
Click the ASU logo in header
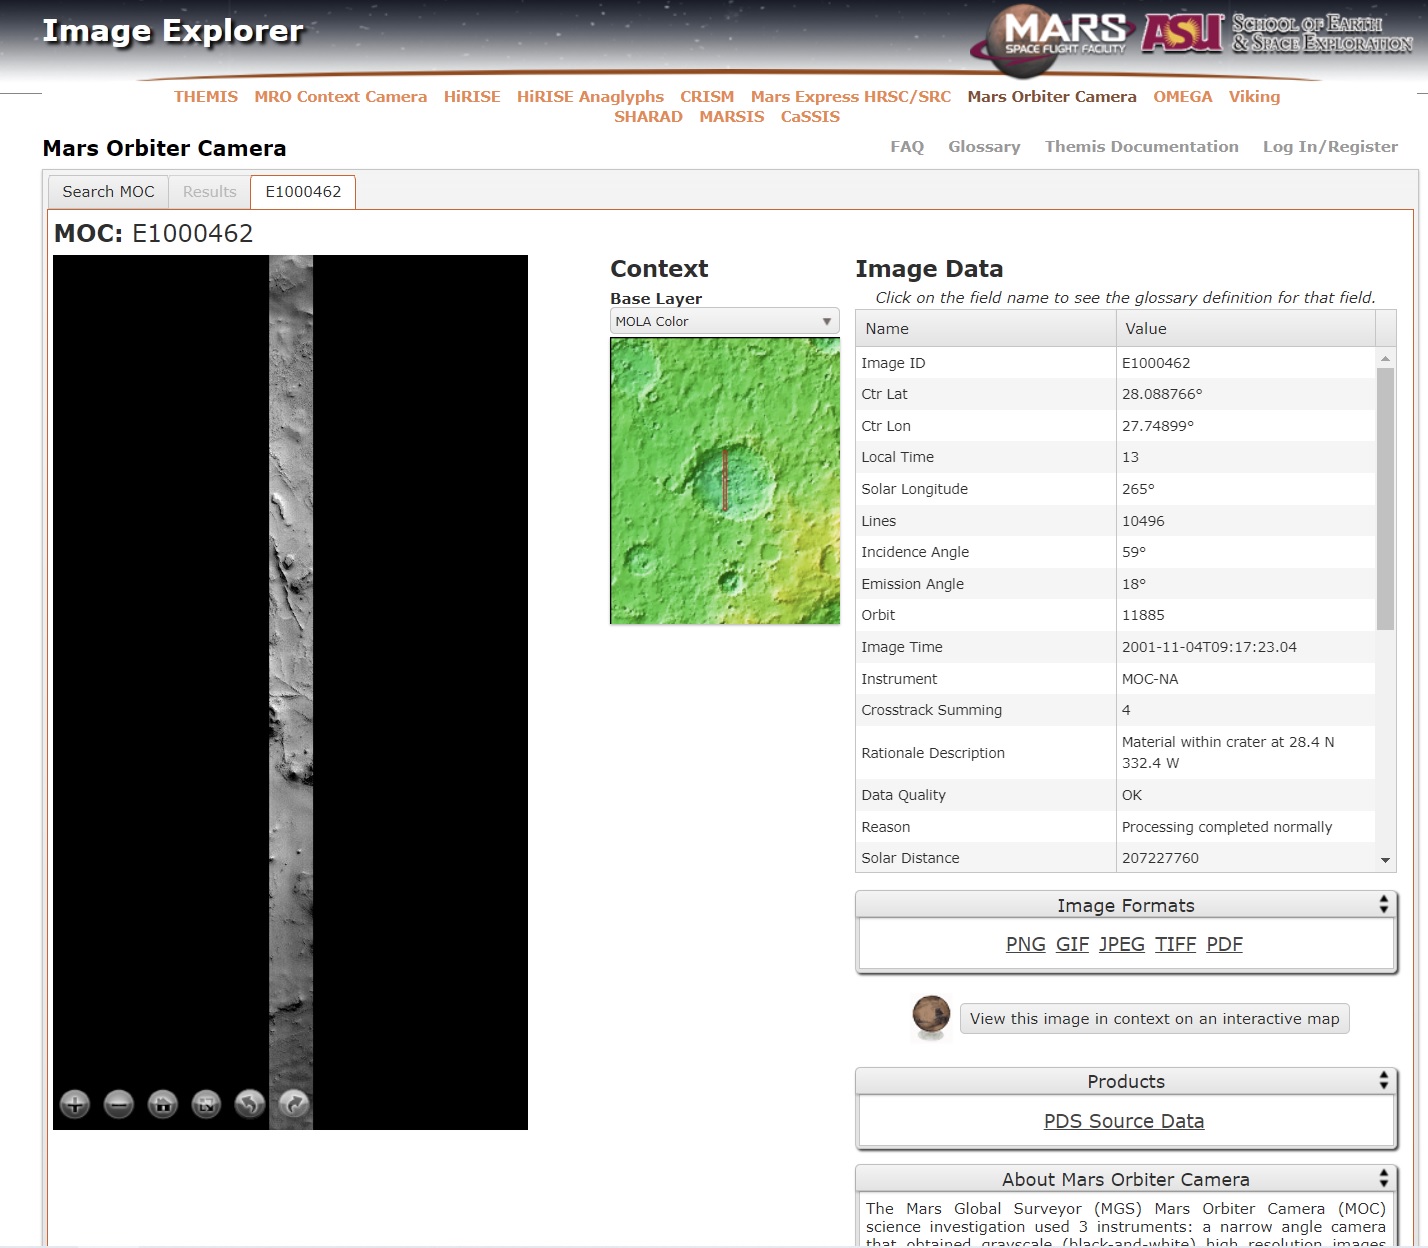coord(1183,32)
